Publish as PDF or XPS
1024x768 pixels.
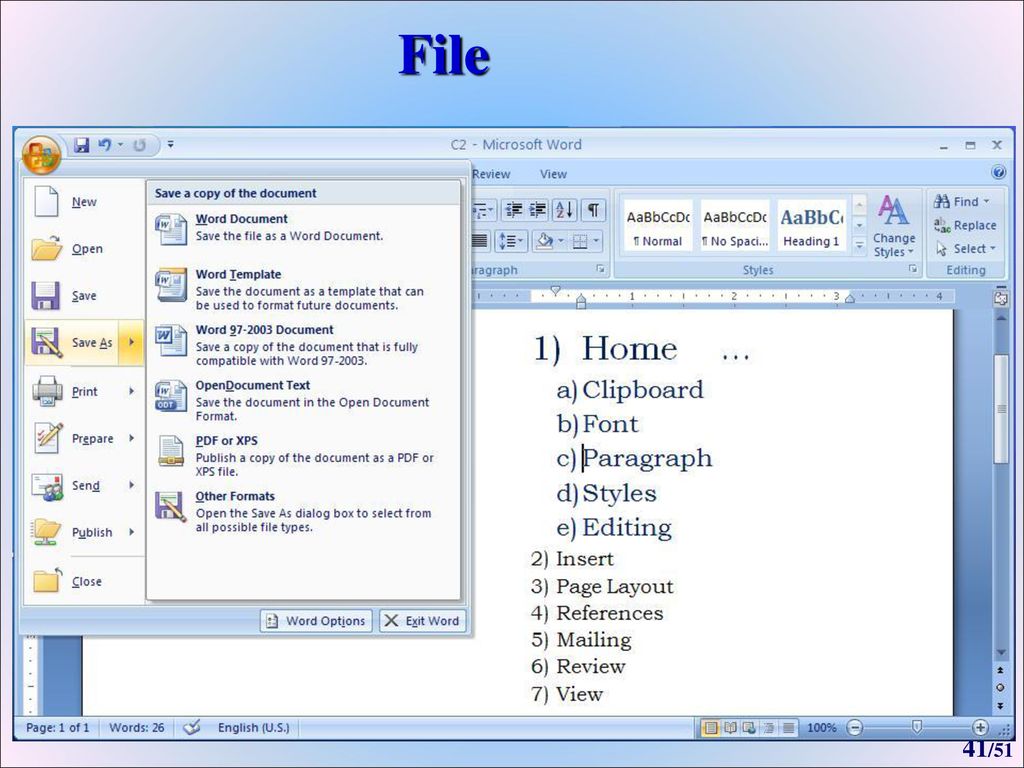coord(303,456)
